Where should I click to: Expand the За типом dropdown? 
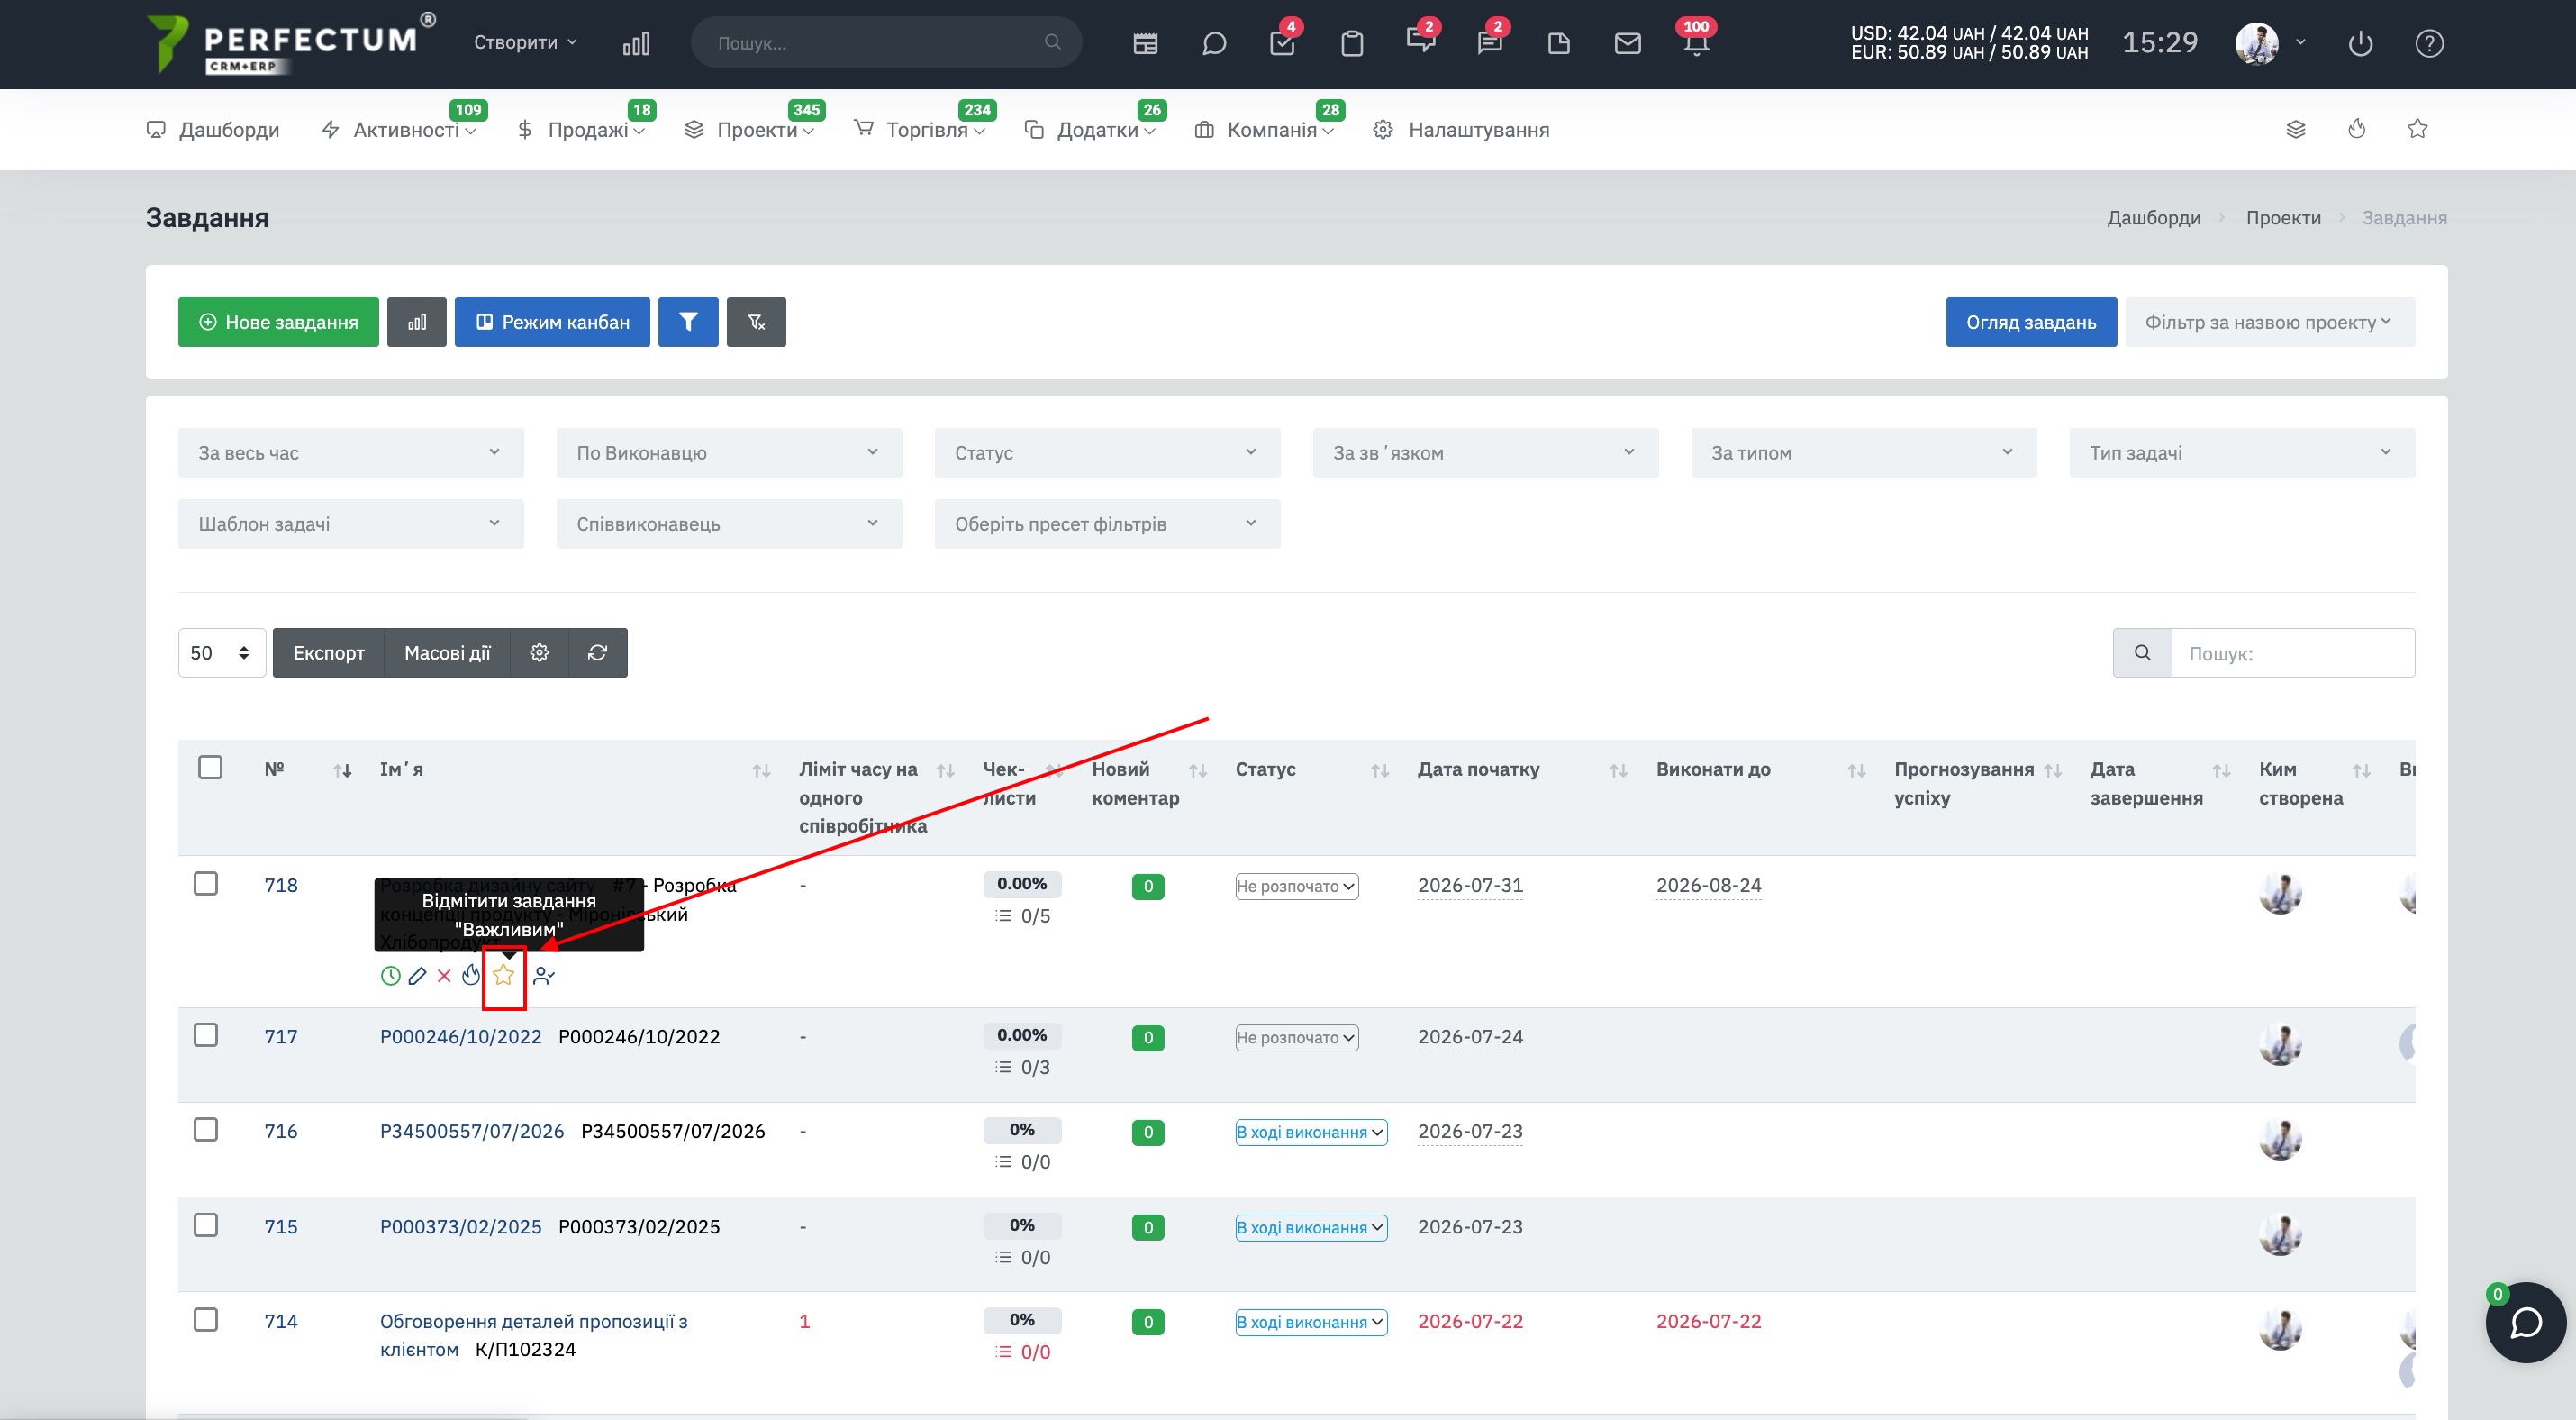1864,453
